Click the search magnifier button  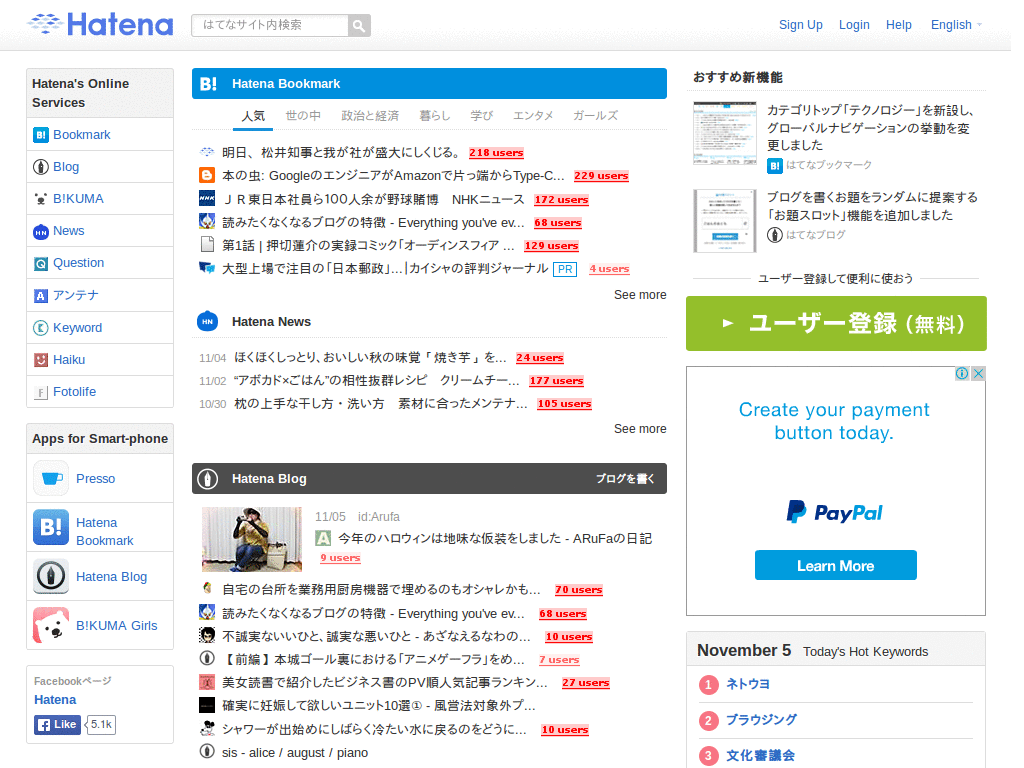click(x=359, y=25)
